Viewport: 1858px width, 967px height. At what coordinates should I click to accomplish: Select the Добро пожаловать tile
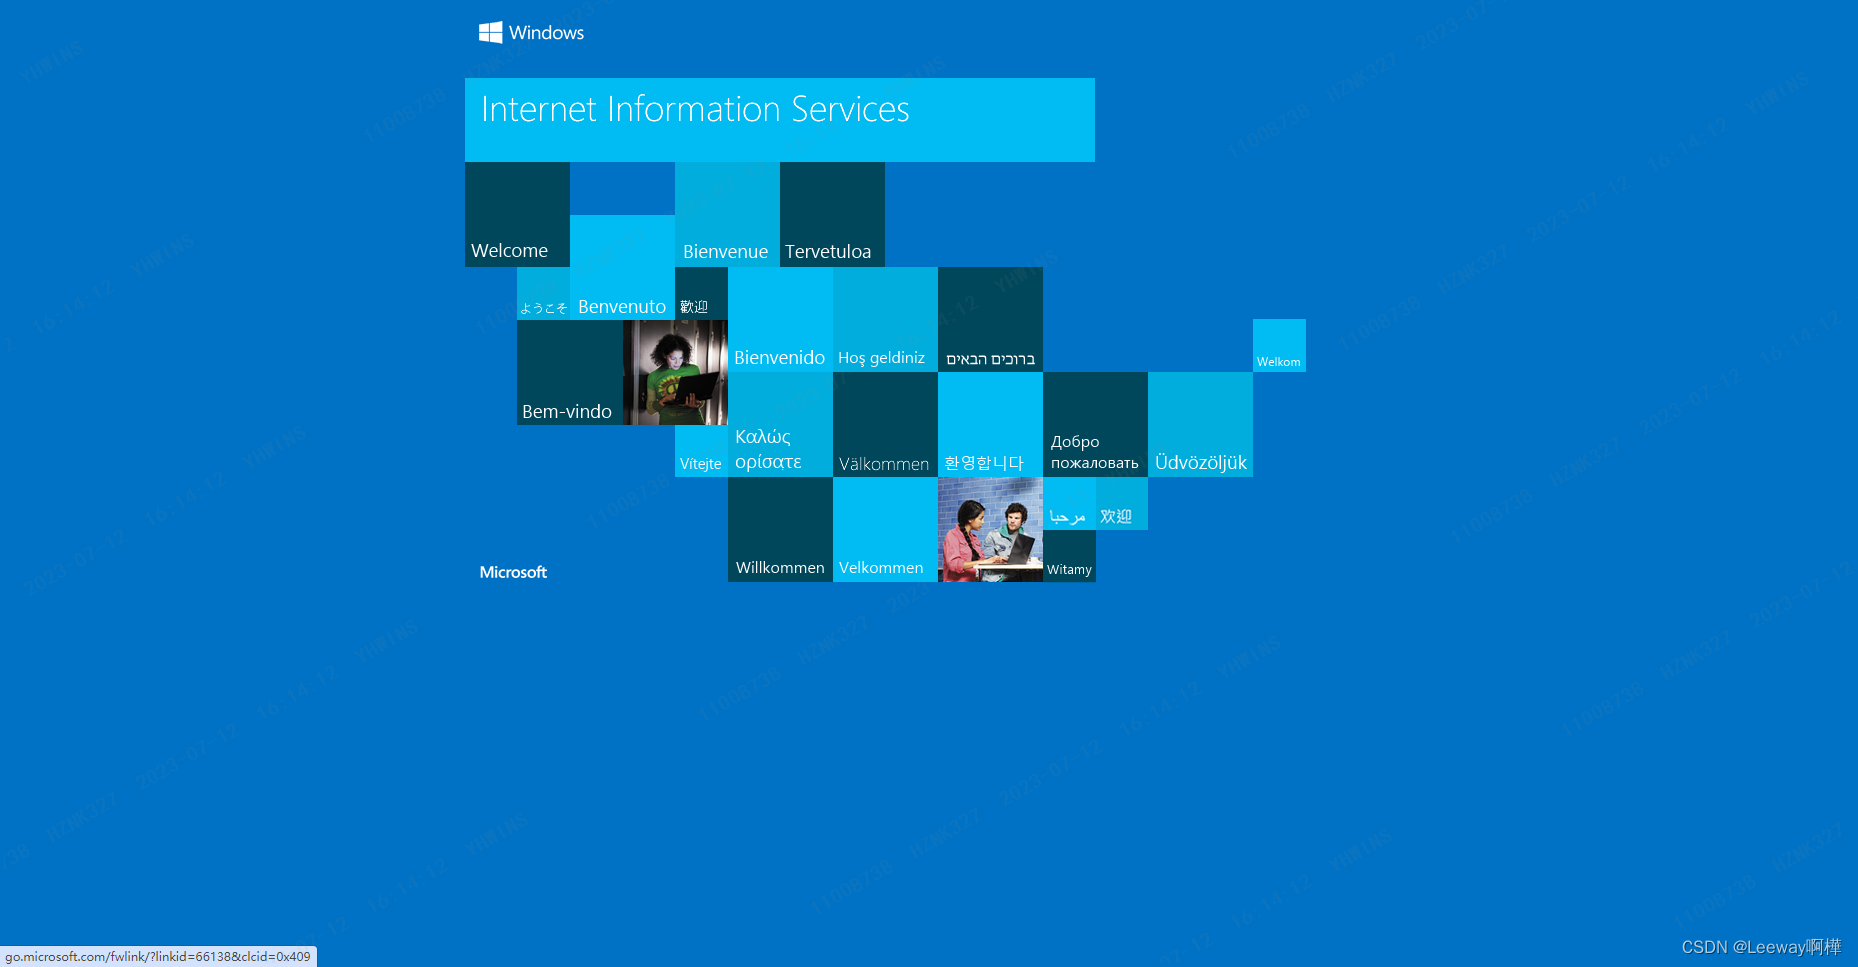pos(1095,424)
